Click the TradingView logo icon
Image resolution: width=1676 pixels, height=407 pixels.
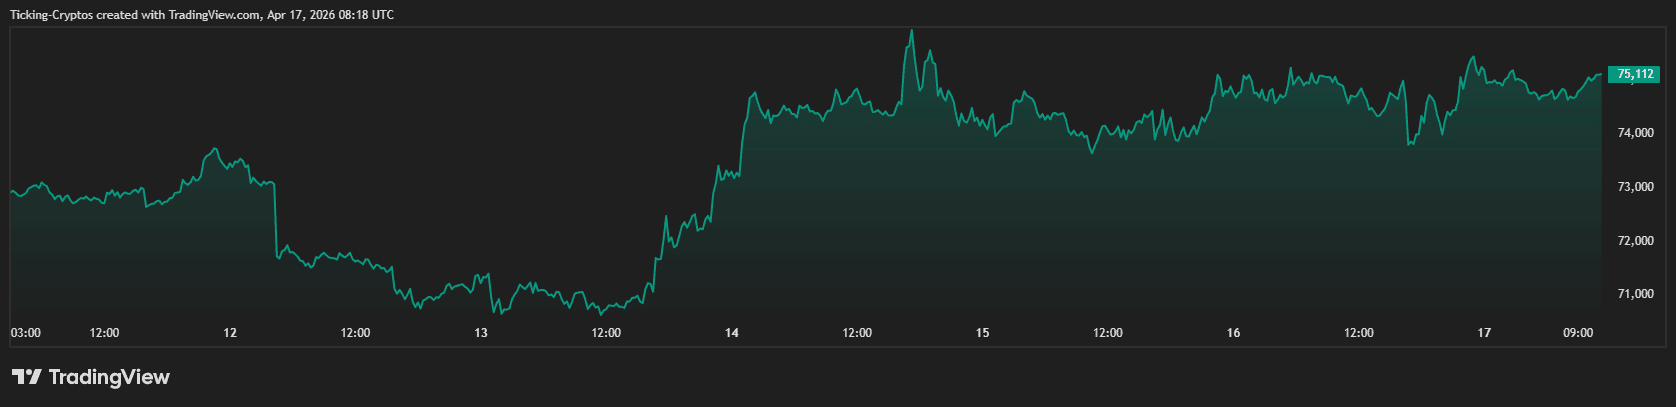[x=26, y=377]
